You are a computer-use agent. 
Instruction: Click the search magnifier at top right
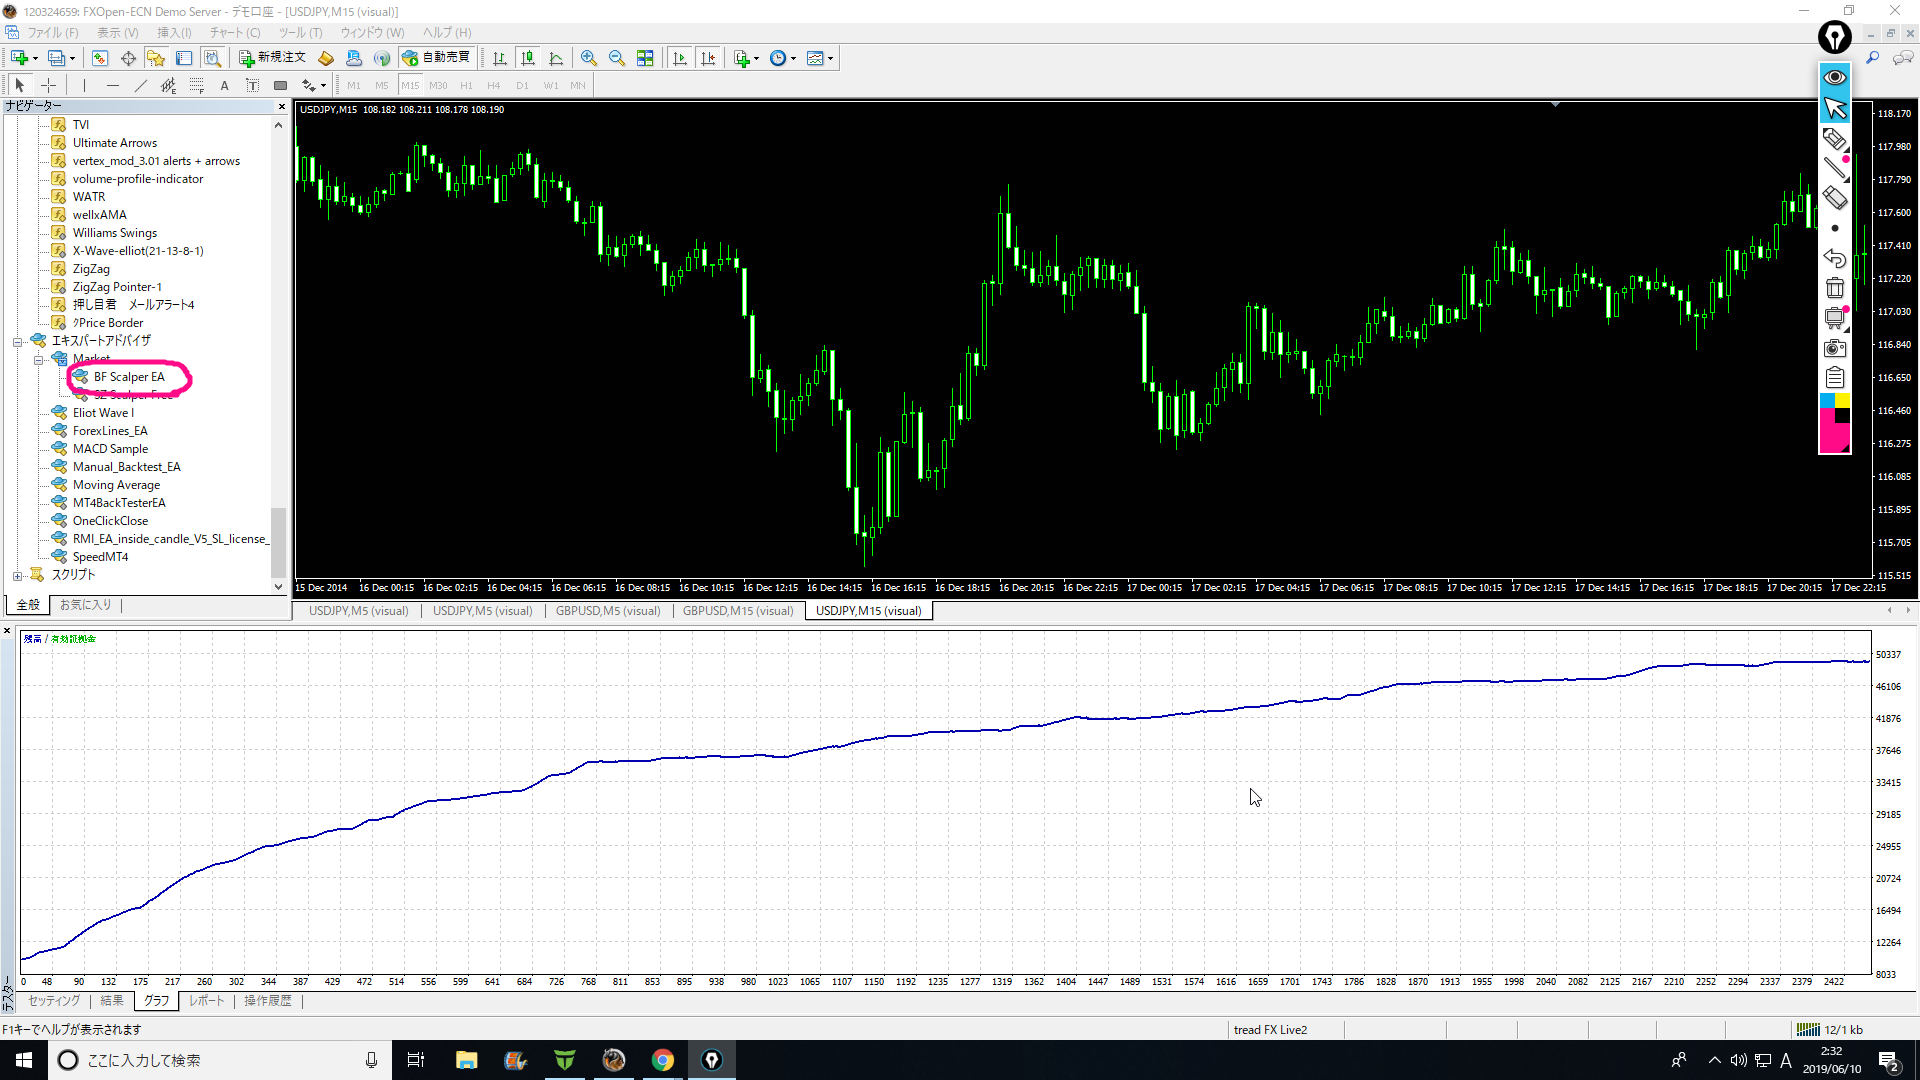coord(1873,58)
